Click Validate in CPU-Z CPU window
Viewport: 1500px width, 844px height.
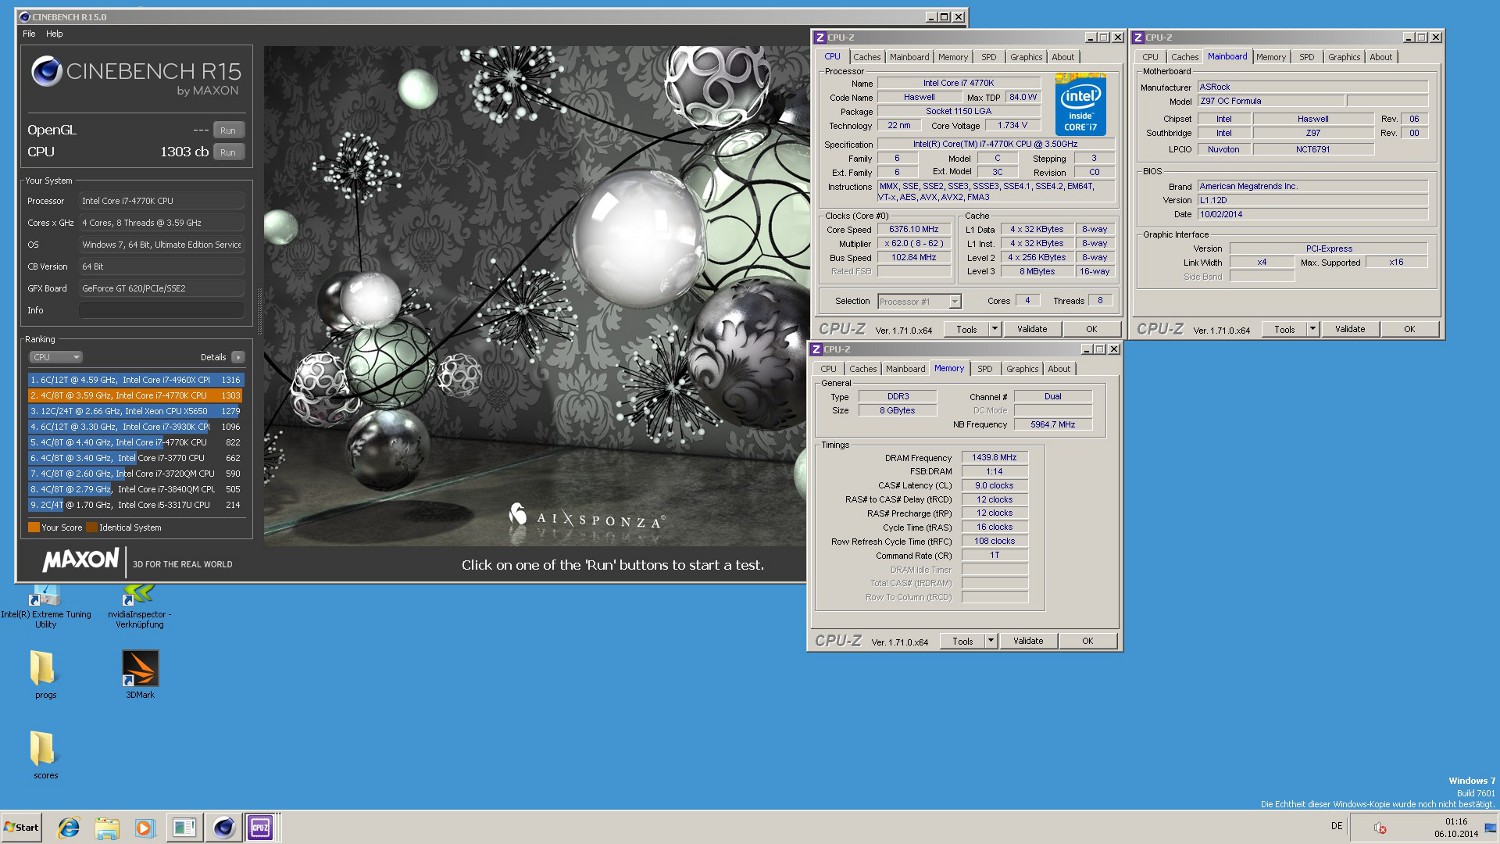[1032, 329]
